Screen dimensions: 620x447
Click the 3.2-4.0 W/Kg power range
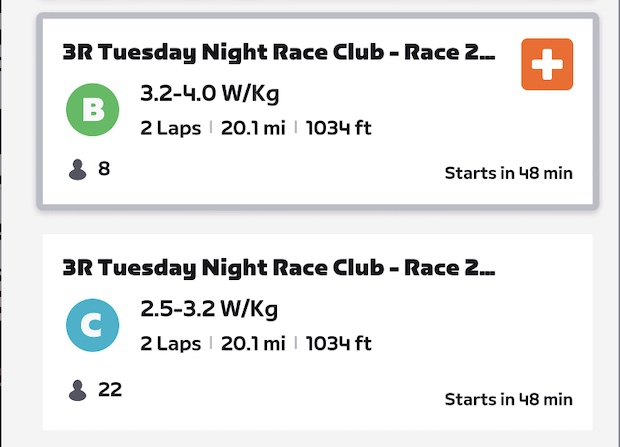point(209,97)
